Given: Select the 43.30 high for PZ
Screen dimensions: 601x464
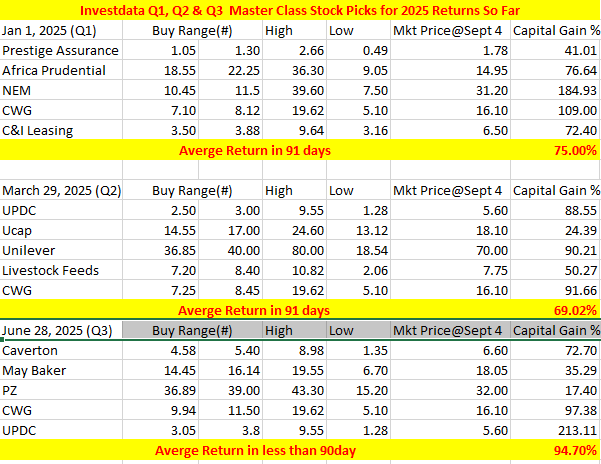Looking at the screenshot, I should (294, 390).
